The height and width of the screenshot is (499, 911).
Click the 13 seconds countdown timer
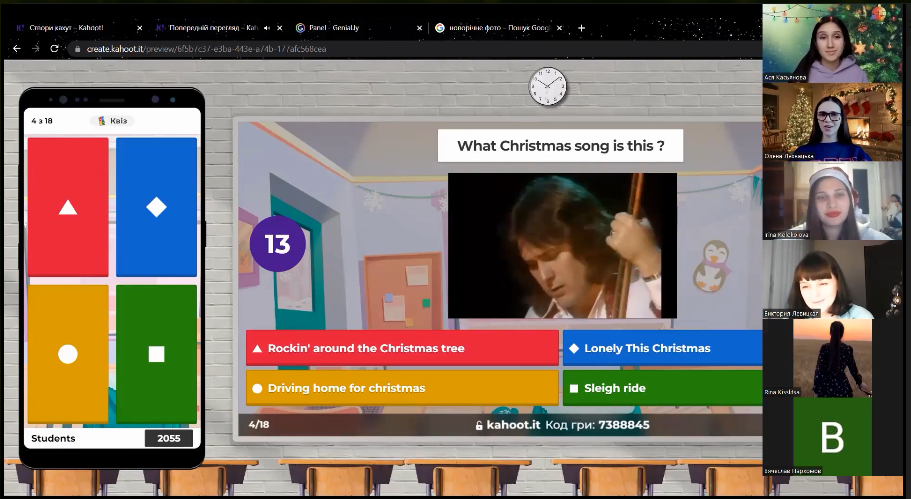pos(278,244)
